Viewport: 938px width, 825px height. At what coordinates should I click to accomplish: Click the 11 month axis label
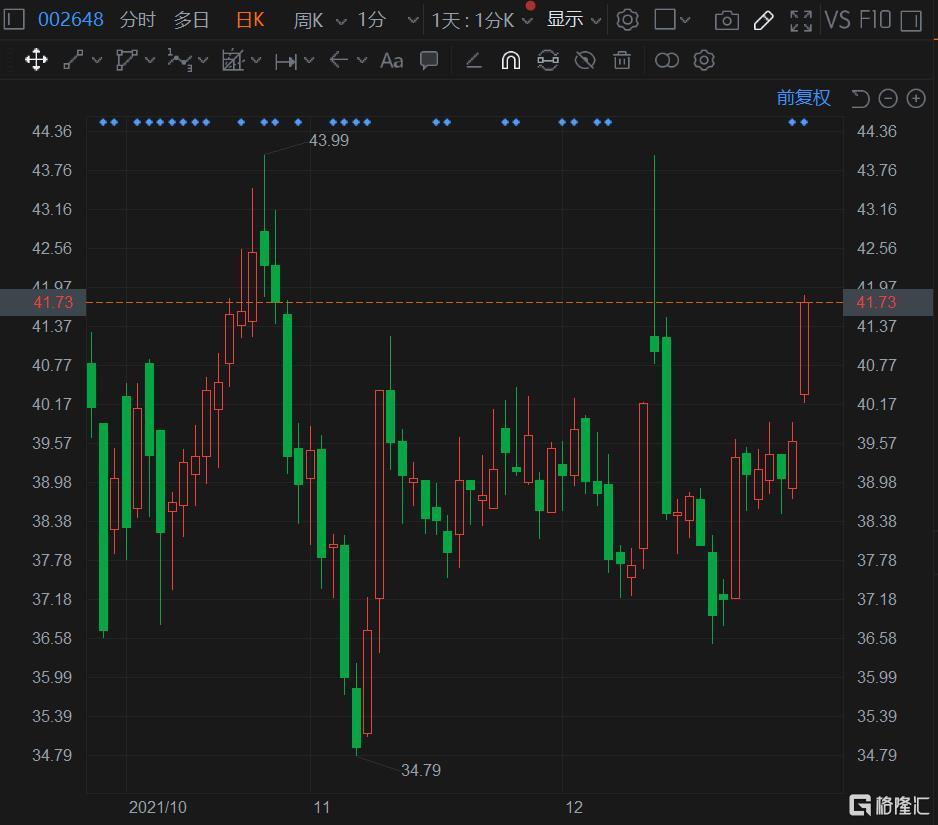(x=322, y=808)
